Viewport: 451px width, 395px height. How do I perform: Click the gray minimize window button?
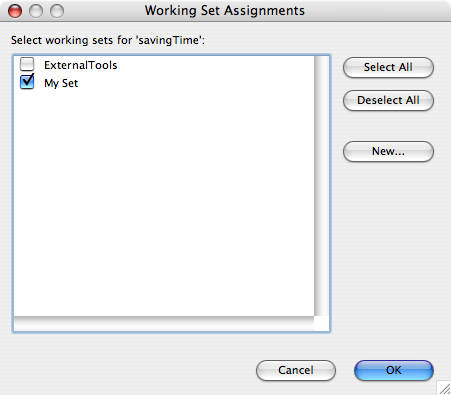pos(36,11)
